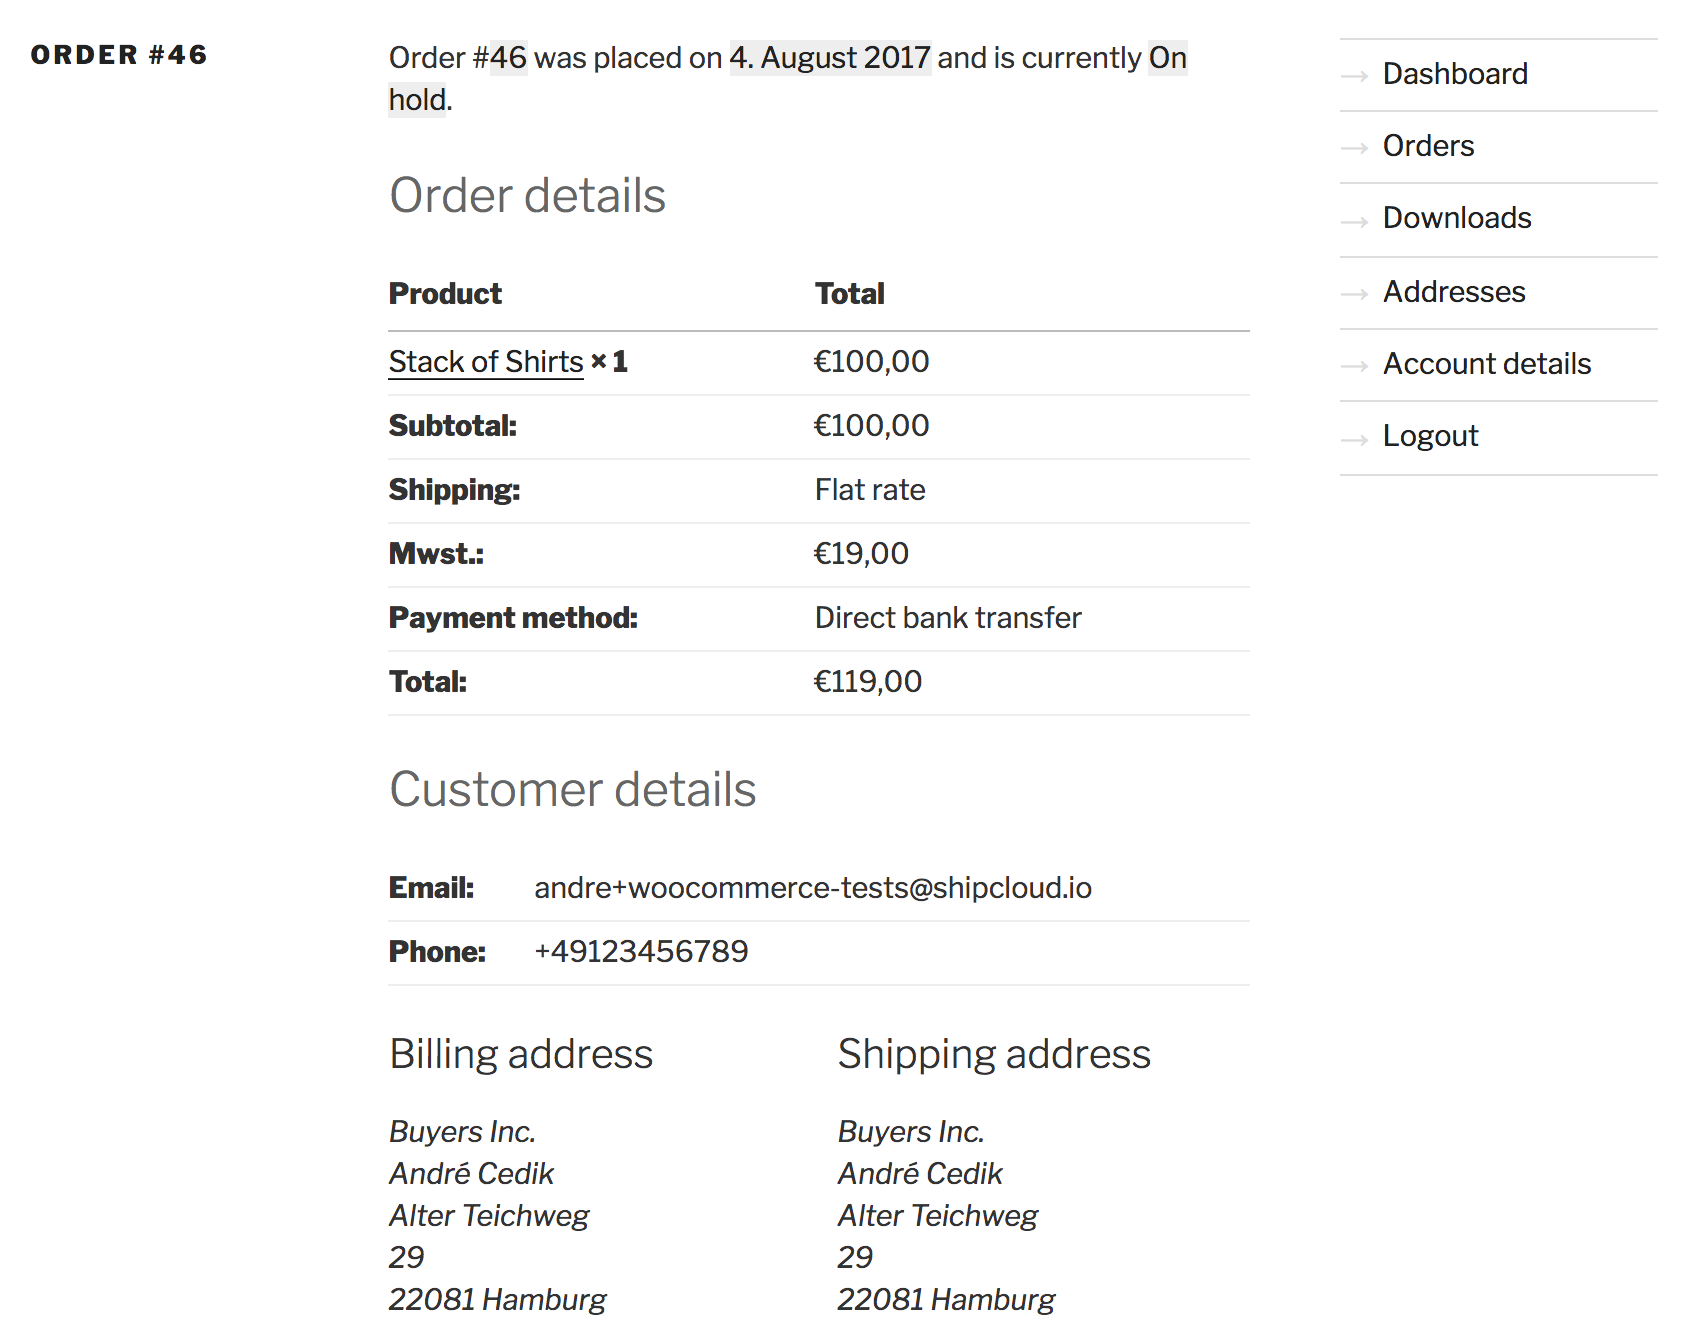This screenshot has width=1702, height=1344.
Task: Click the Billing address heading
Action: point(521,1053)
